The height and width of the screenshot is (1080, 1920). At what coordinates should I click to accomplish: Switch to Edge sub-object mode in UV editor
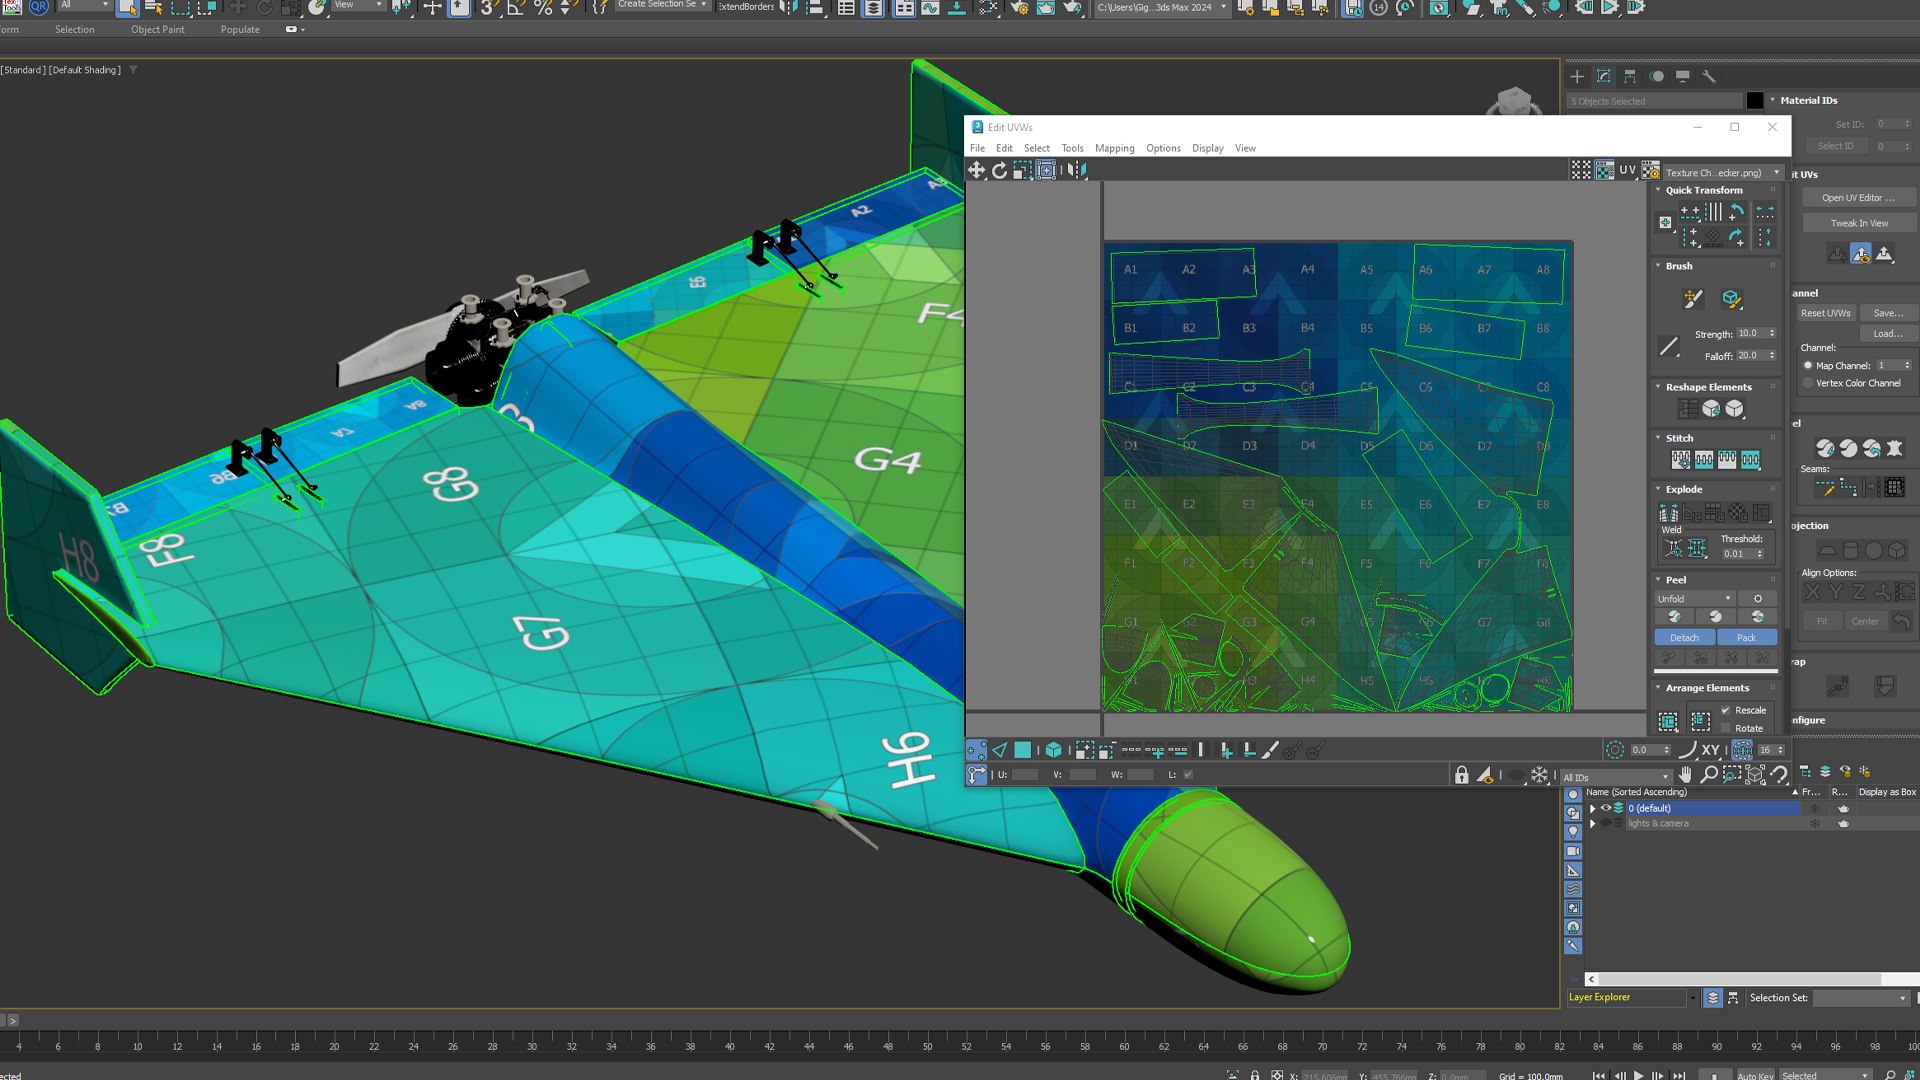[x=1000, y=750]
